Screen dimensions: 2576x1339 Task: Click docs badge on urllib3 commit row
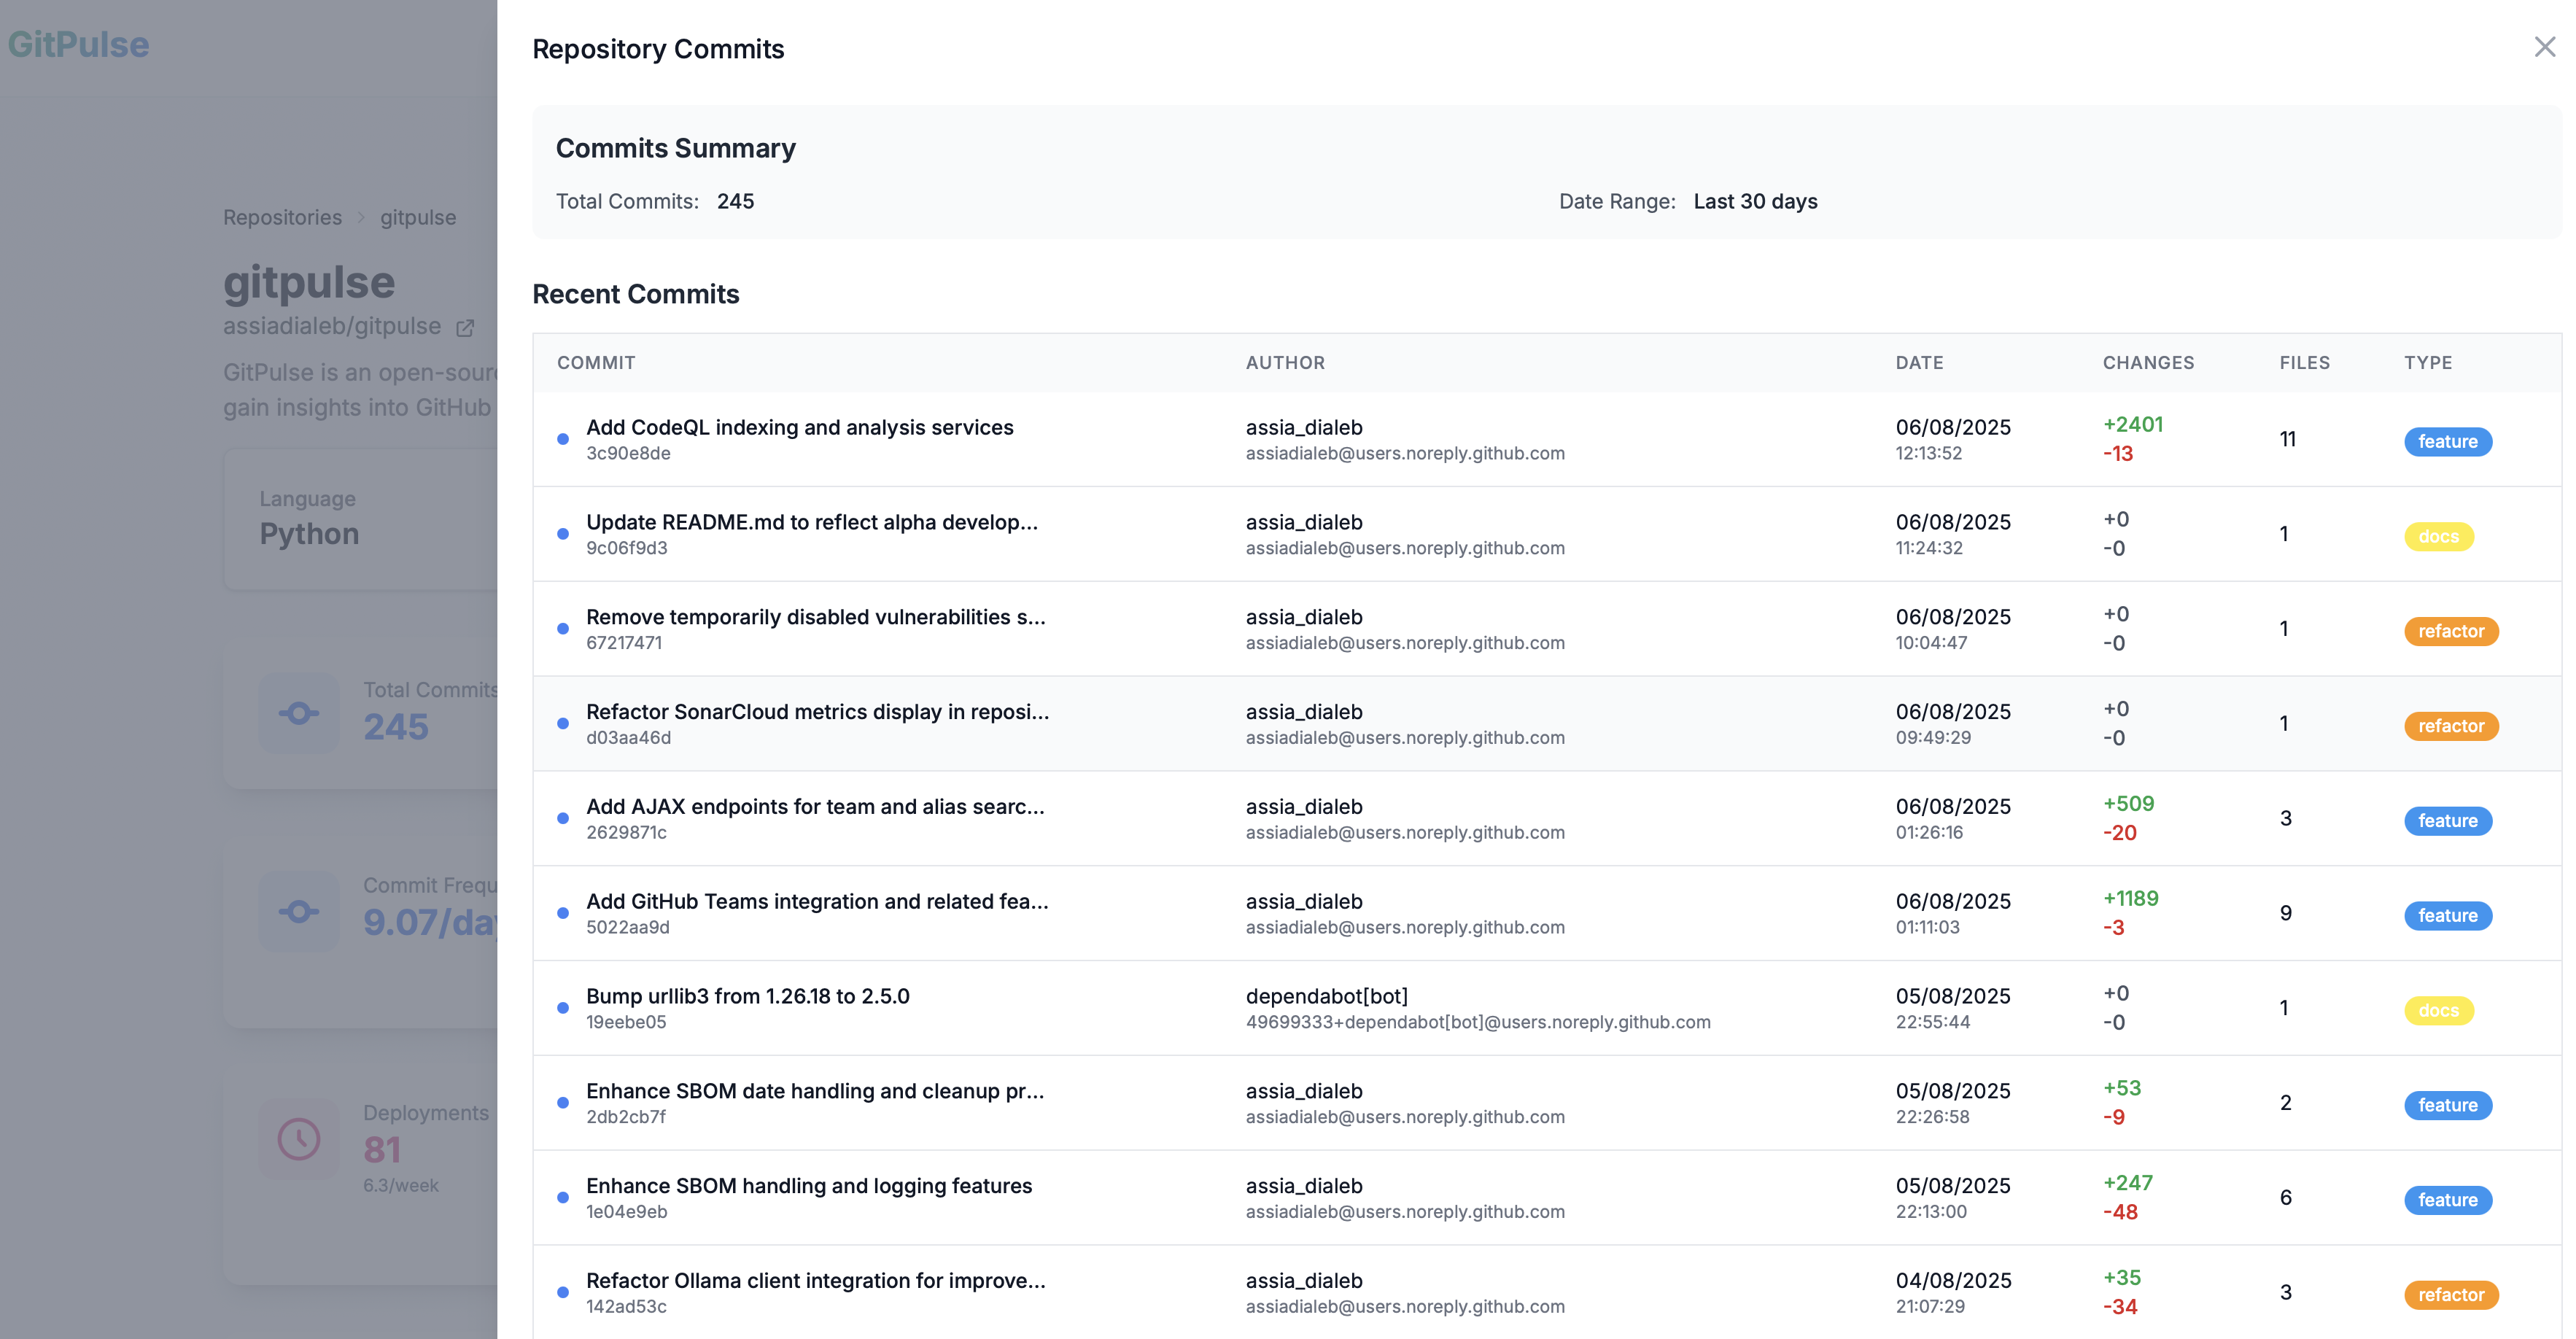pos(2439,1010)
